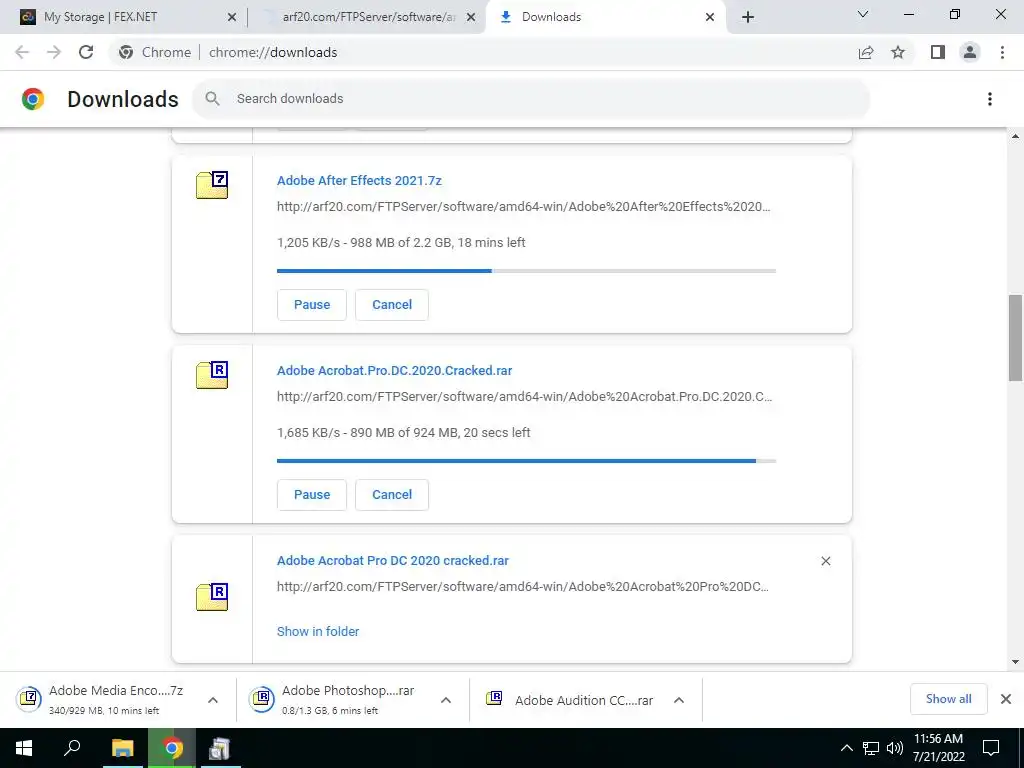Viewport: 1024px width, 768px height.
Task: Open the notification center icon
Action: point(991,748)
